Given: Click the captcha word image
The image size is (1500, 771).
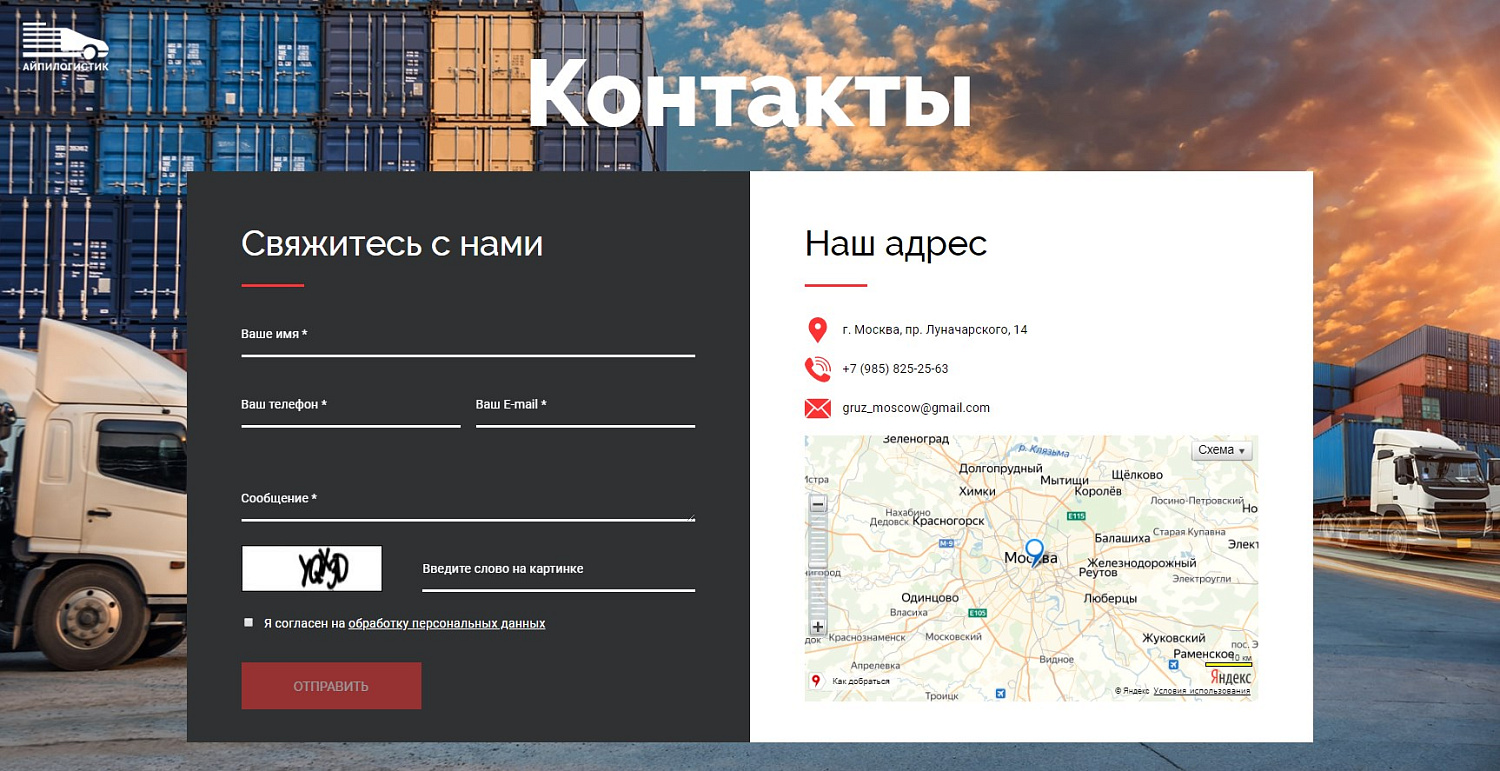Looking at the screenshot, I should point(311,568).
